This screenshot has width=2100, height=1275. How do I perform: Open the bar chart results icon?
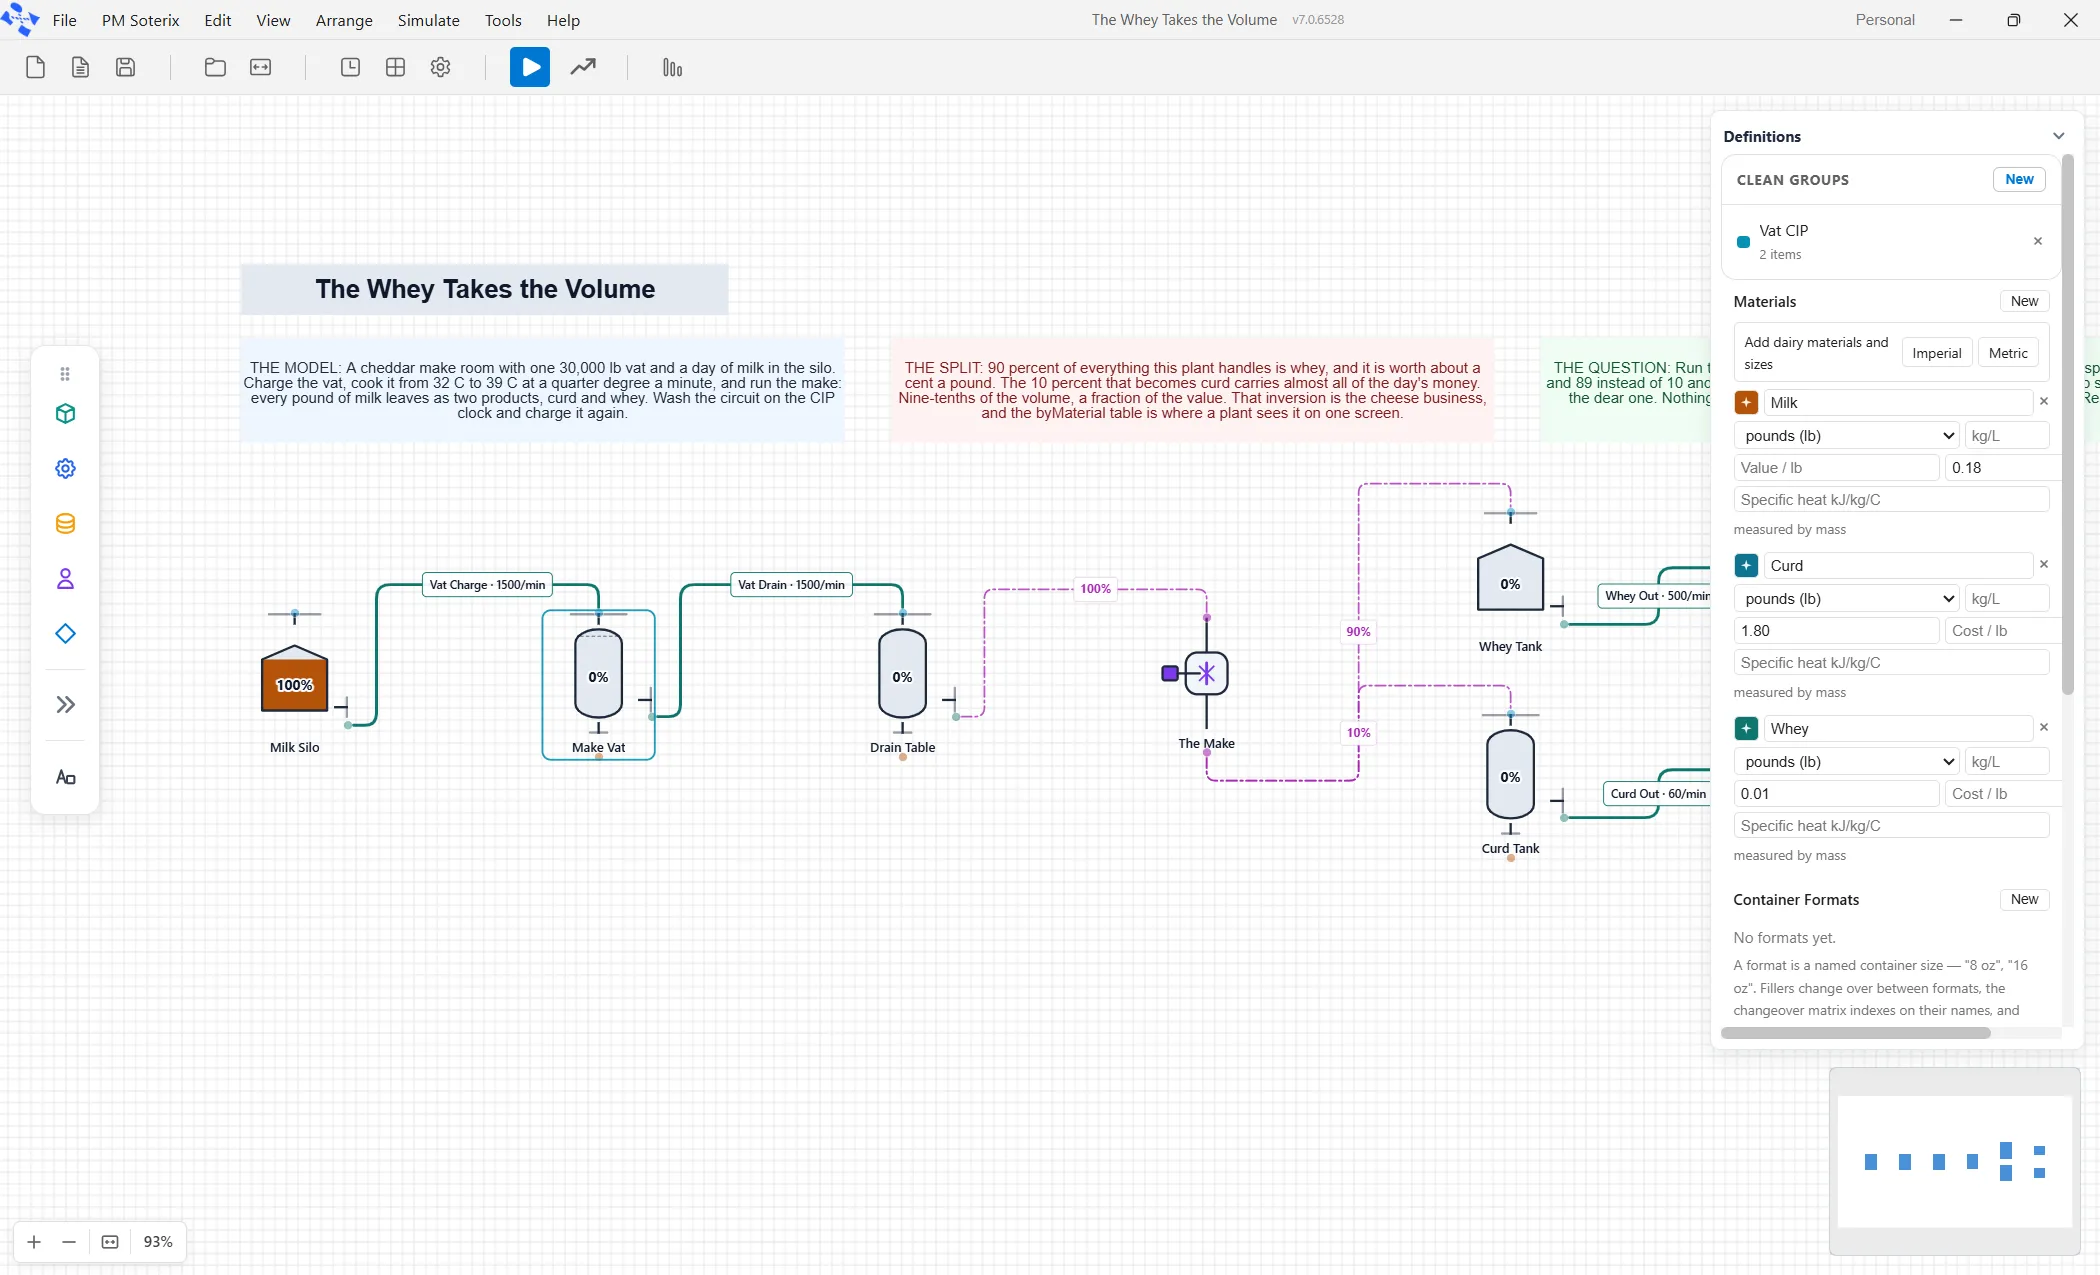(672, 67)
